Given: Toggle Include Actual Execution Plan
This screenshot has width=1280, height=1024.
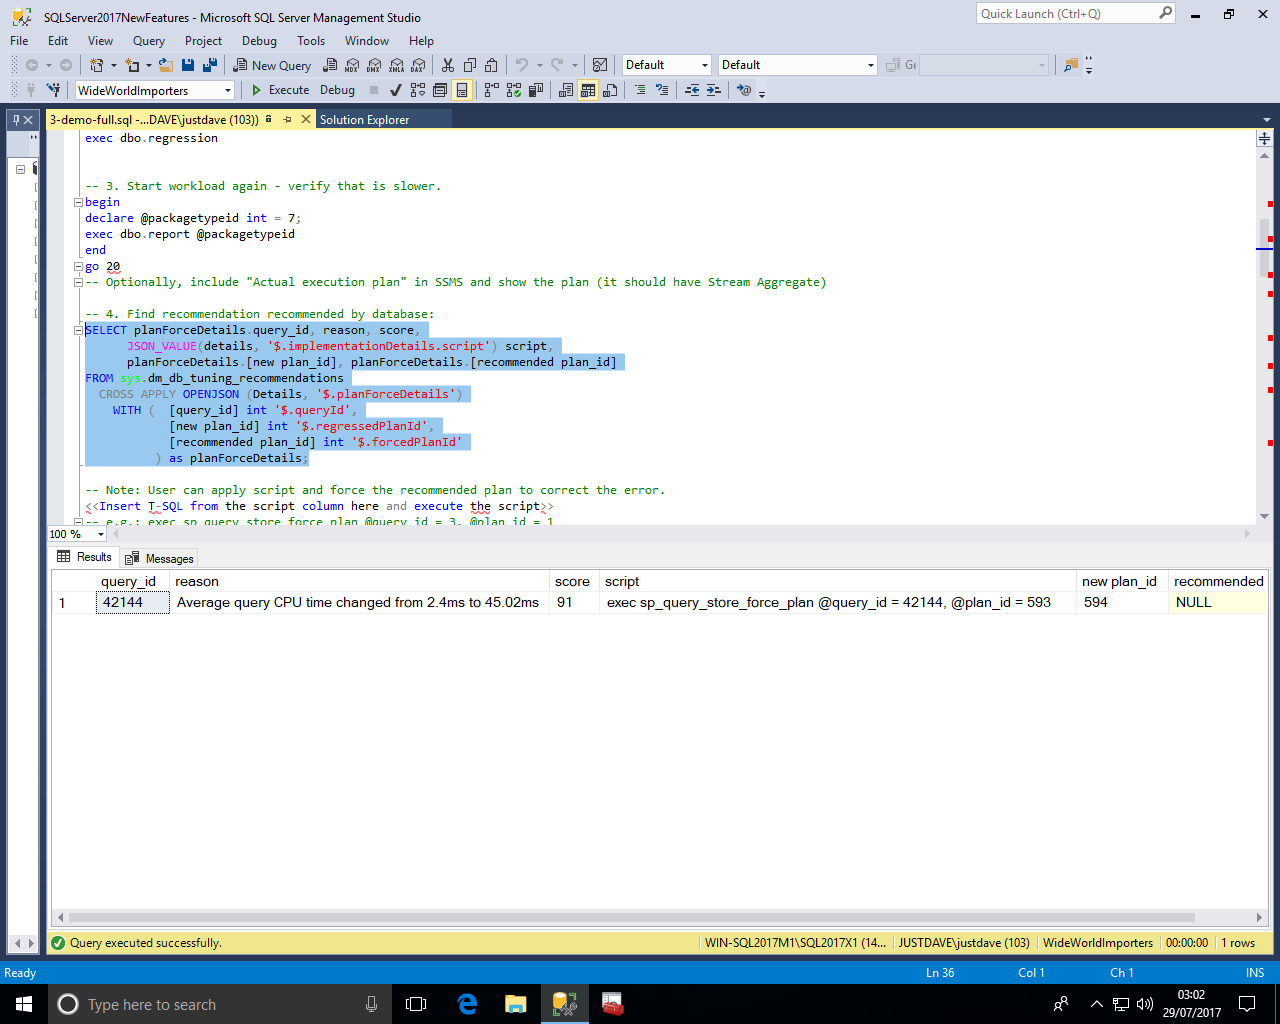Looking at the screenshot, I should pyautogui.click(x=491, y=90).
